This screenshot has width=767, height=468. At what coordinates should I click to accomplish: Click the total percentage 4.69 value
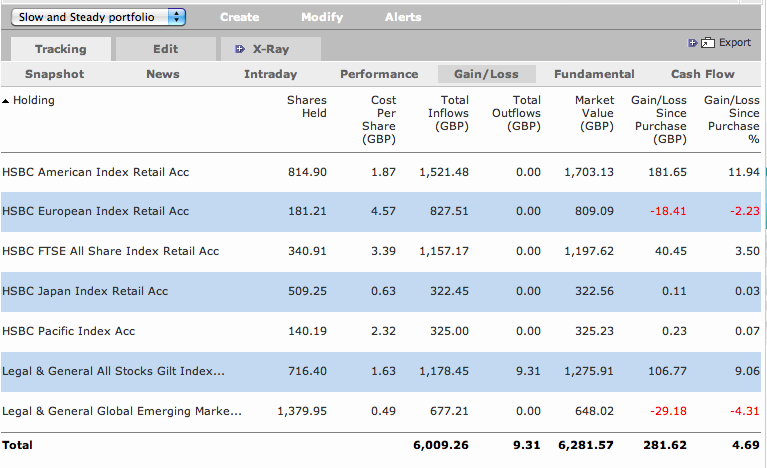click(746, 446)
